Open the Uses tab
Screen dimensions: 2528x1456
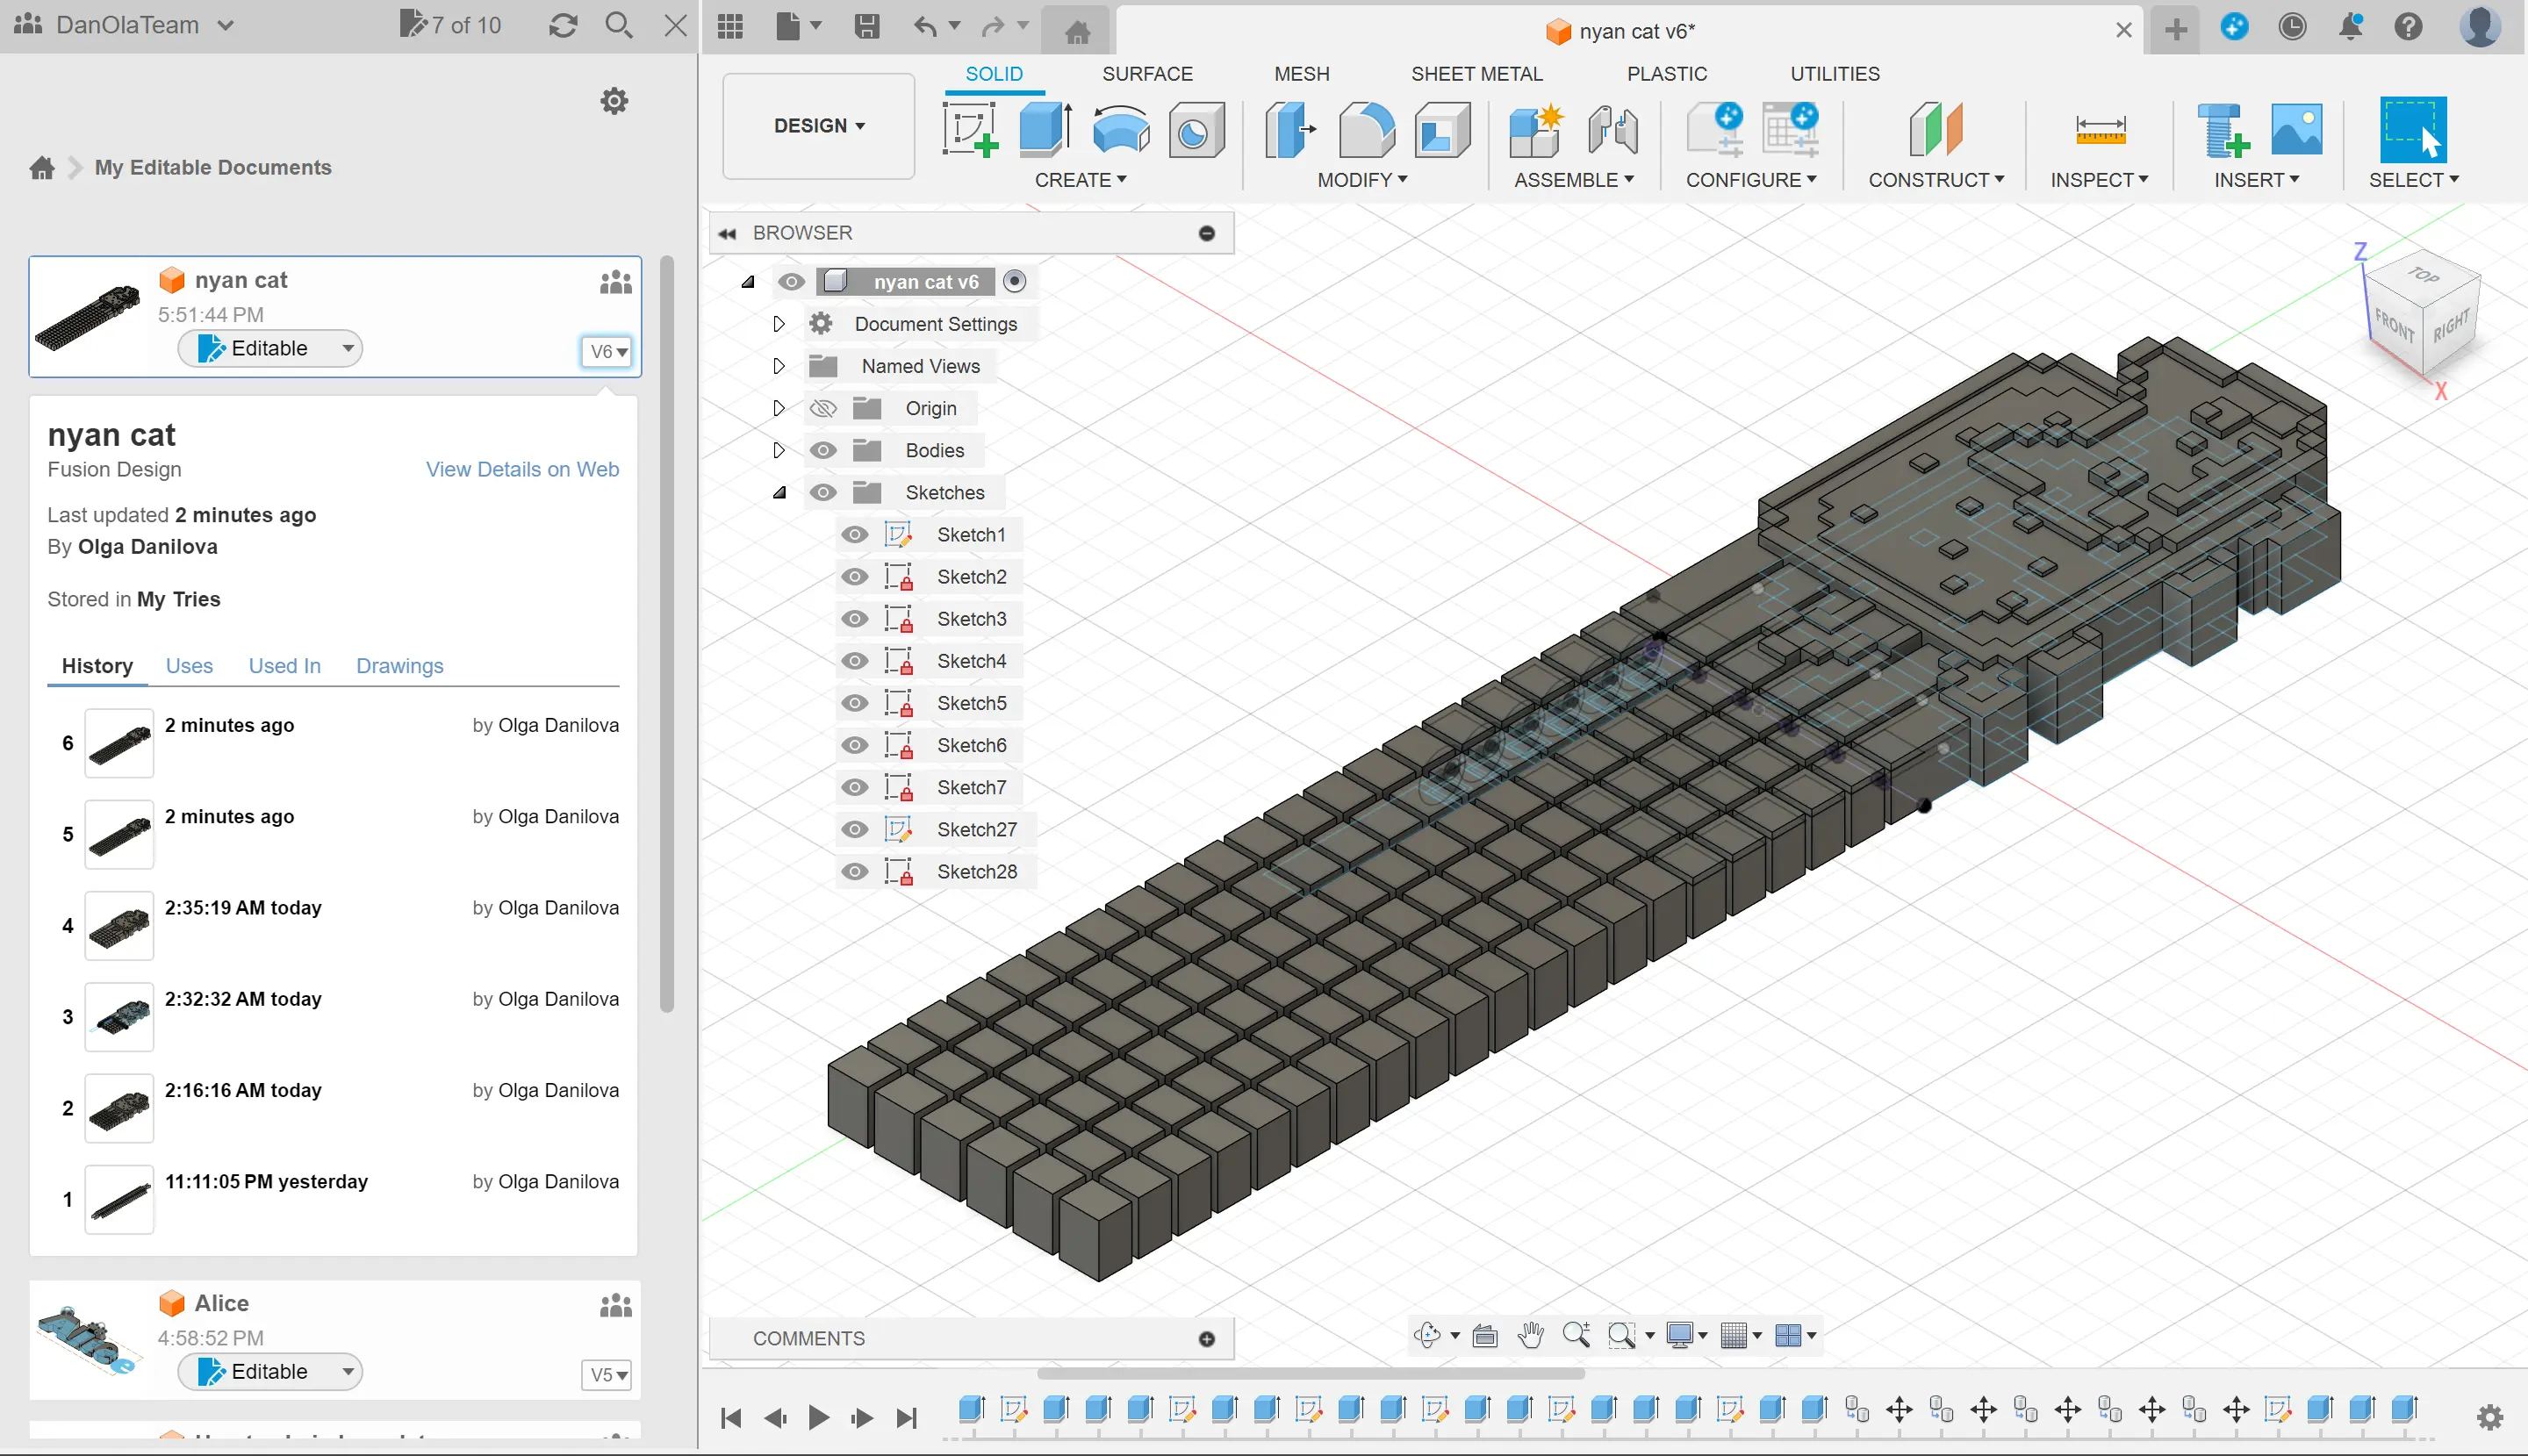pos(189,666)
